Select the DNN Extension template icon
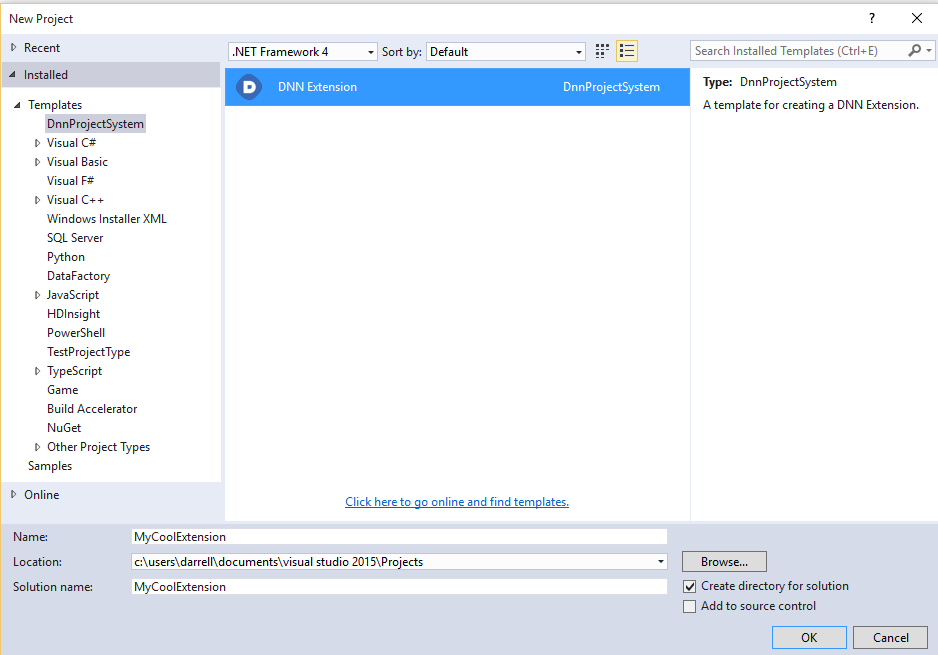938x655 pixels. click(x=248, y=87)
